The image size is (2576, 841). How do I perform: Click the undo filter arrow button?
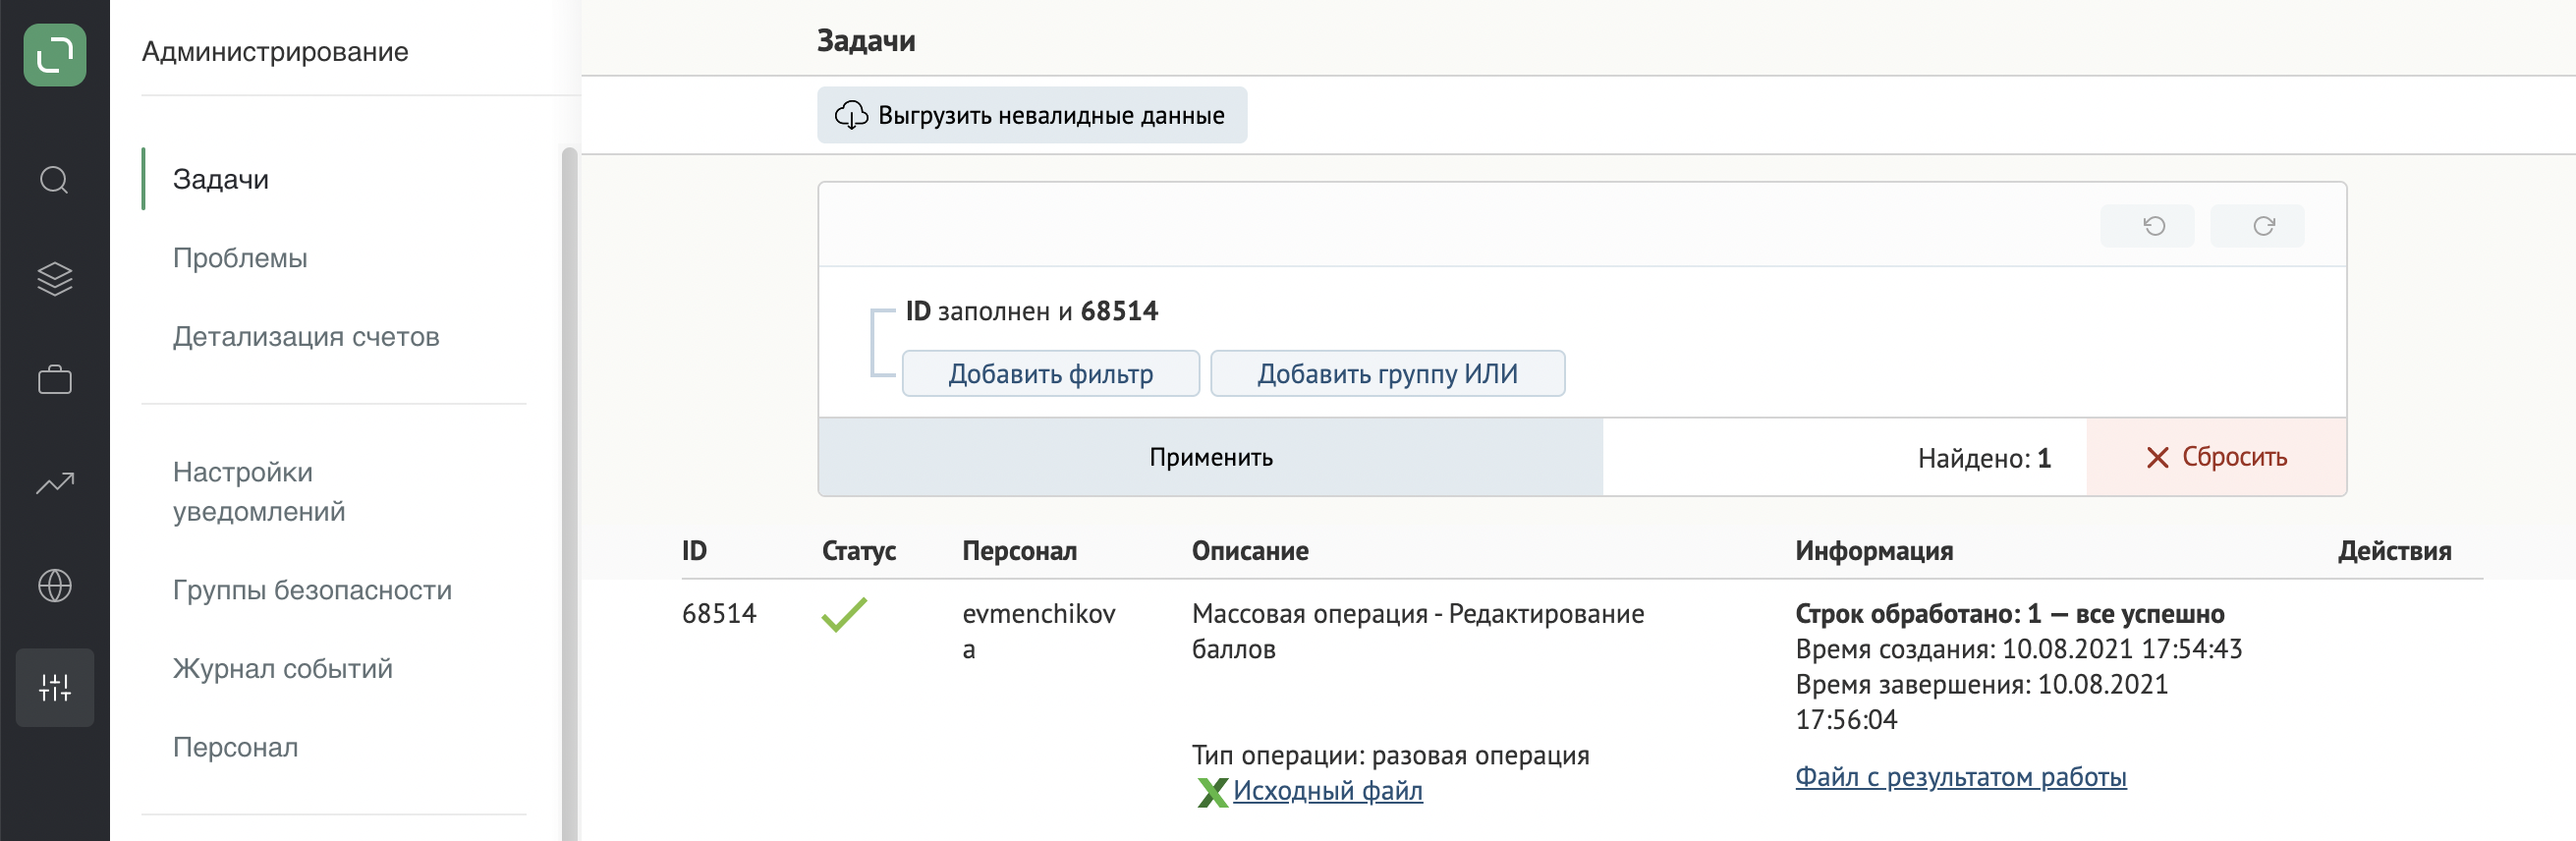pos(2147,226)
